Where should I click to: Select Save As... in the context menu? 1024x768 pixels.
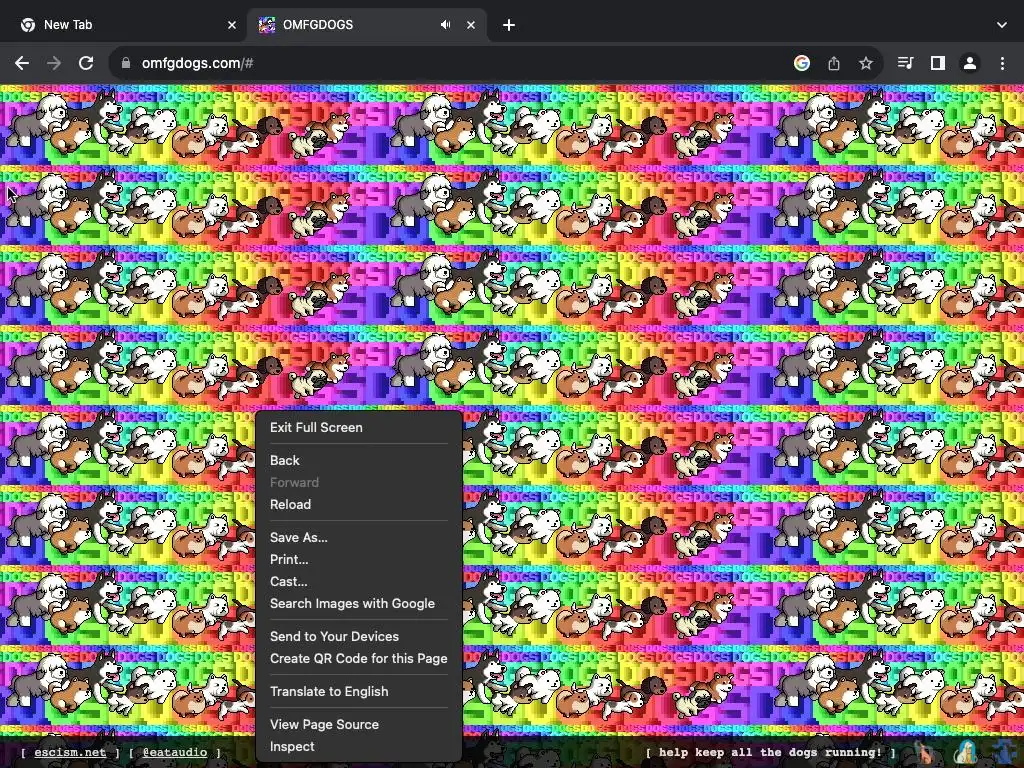pos(359,537)
